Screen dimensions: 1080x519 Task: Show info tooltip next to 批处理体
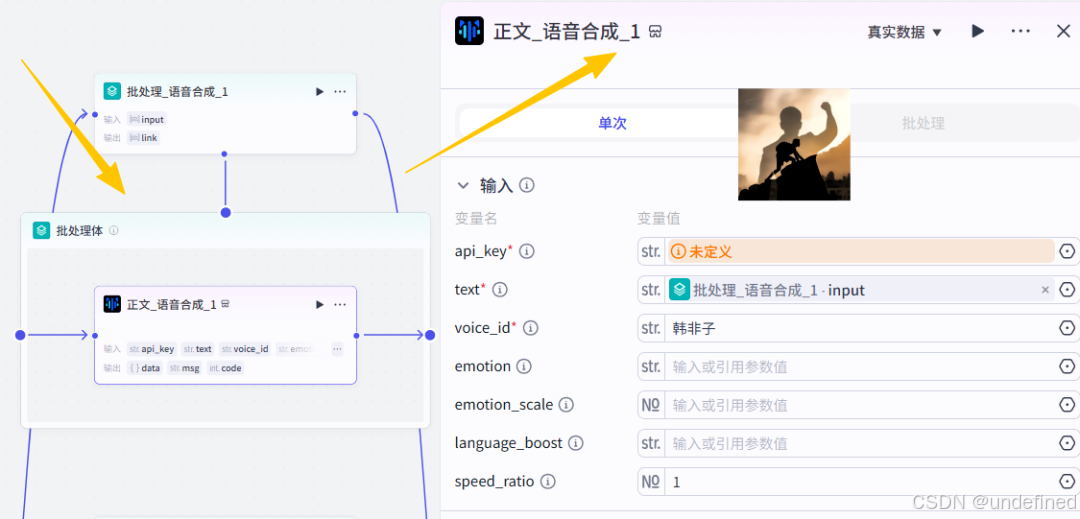(x=114, y=231)
